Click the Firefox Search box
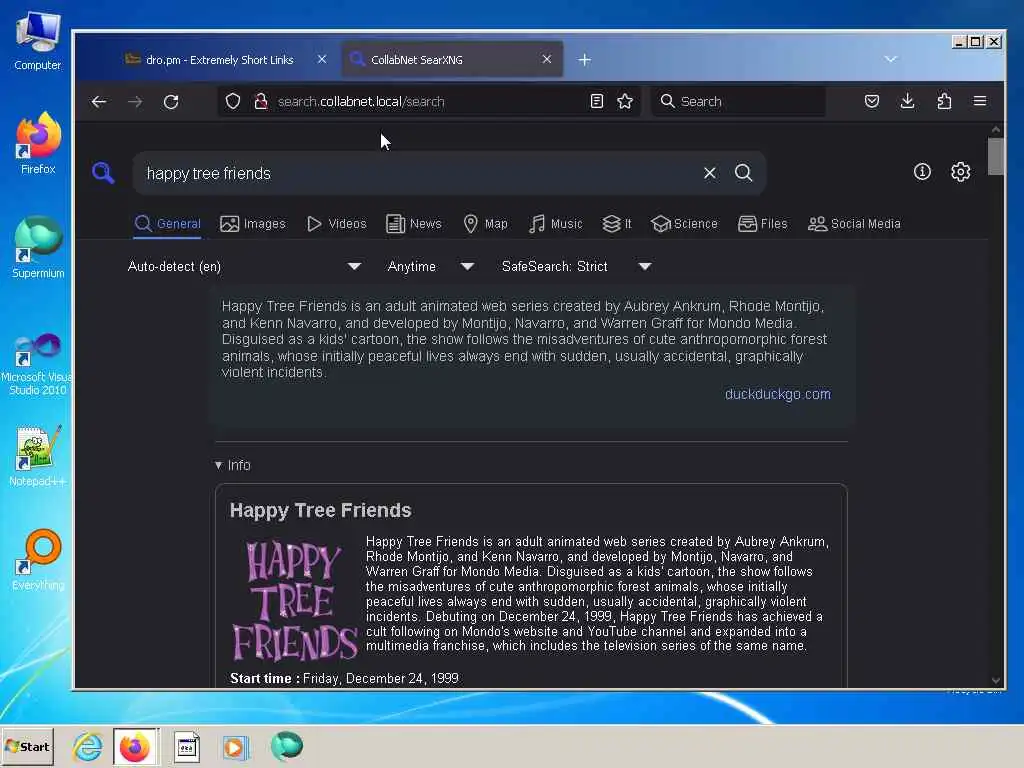Image resolution: width=1024 pixels, height=768 pixels. 739,101
